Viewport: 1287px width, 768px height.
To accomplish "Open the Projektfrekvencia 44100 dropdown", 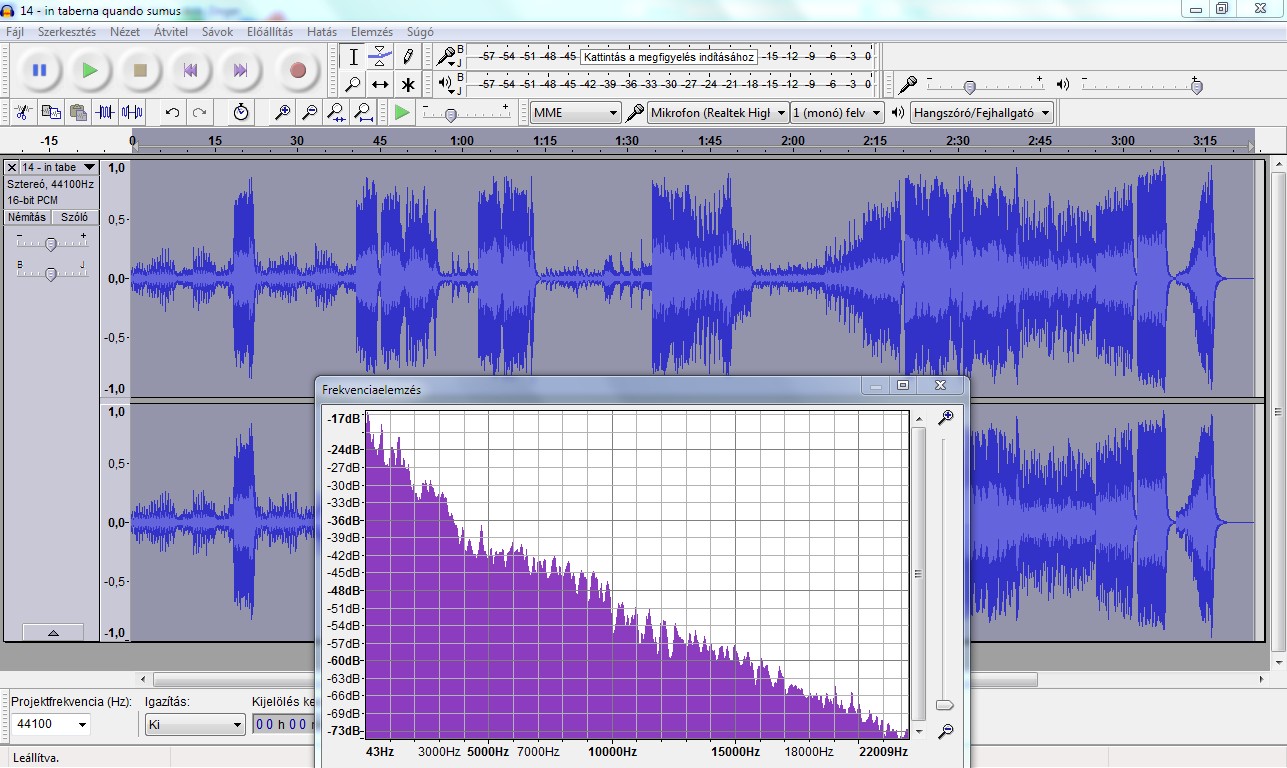I will coord(50,724).
